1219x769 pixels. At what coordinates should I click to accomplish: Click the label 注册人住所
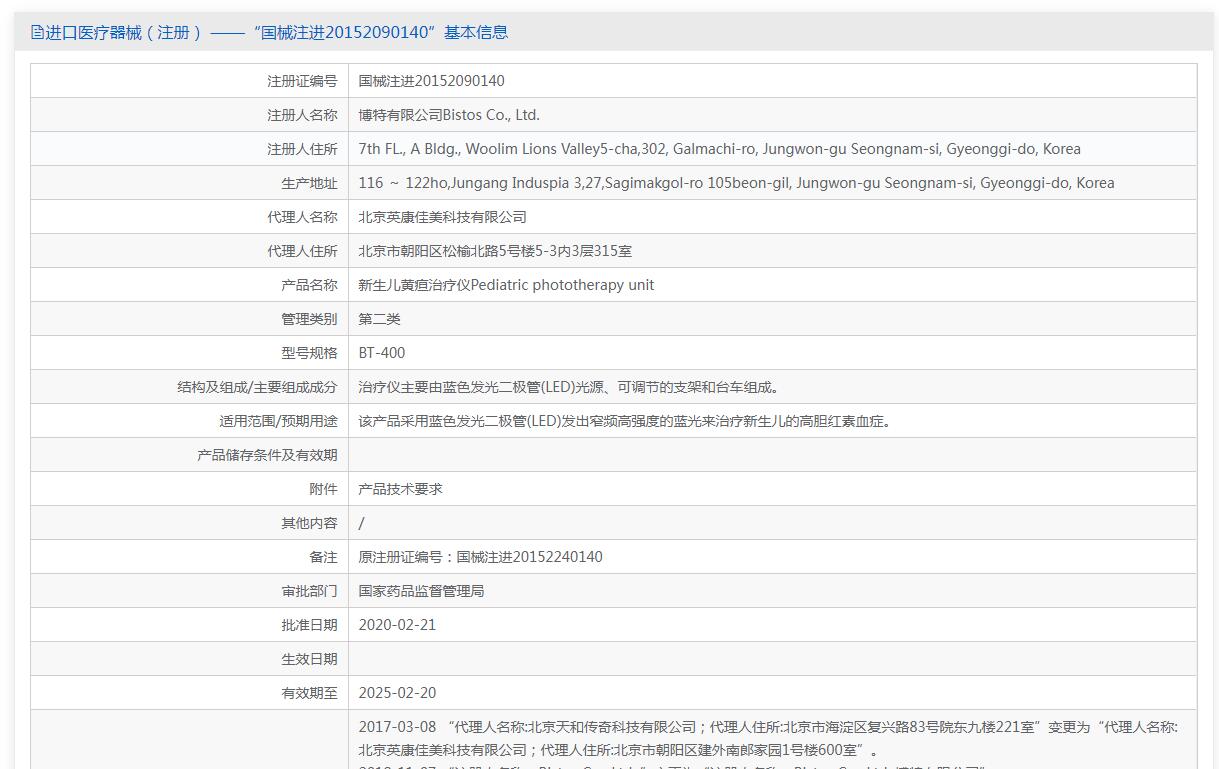(x=302, y=149)
